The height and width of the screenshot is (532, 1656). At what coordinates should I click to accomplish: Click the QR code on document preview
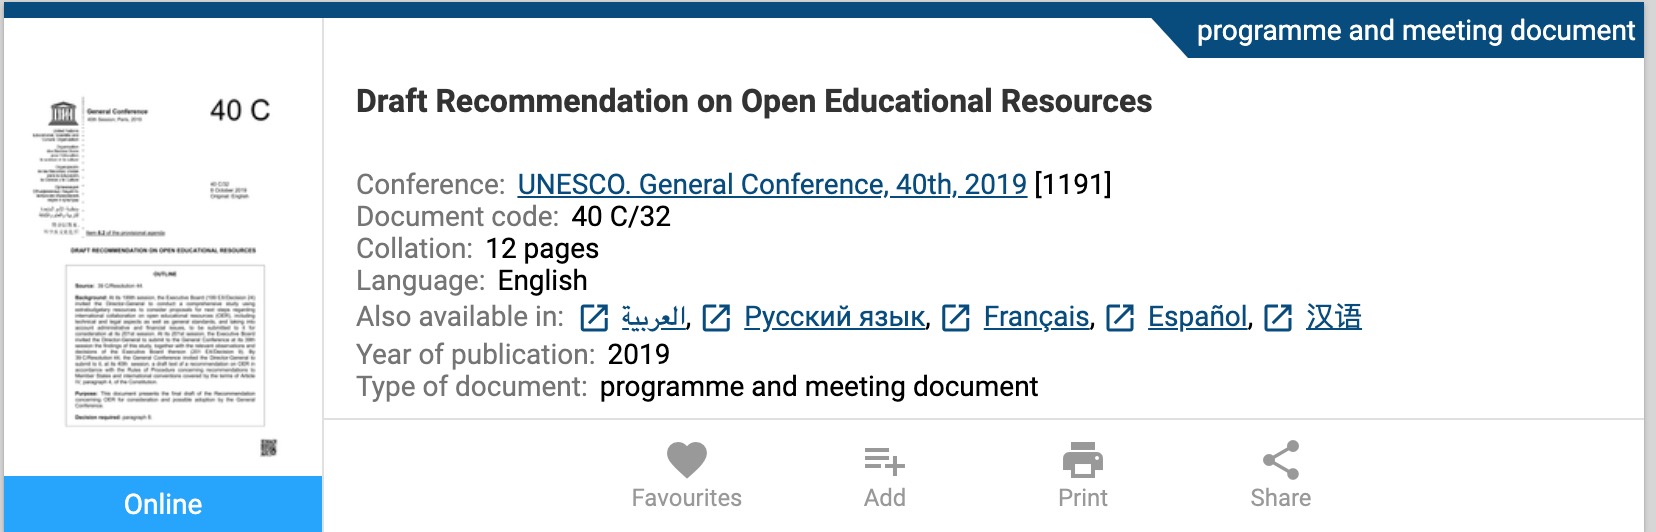click(x=269, y=447)
